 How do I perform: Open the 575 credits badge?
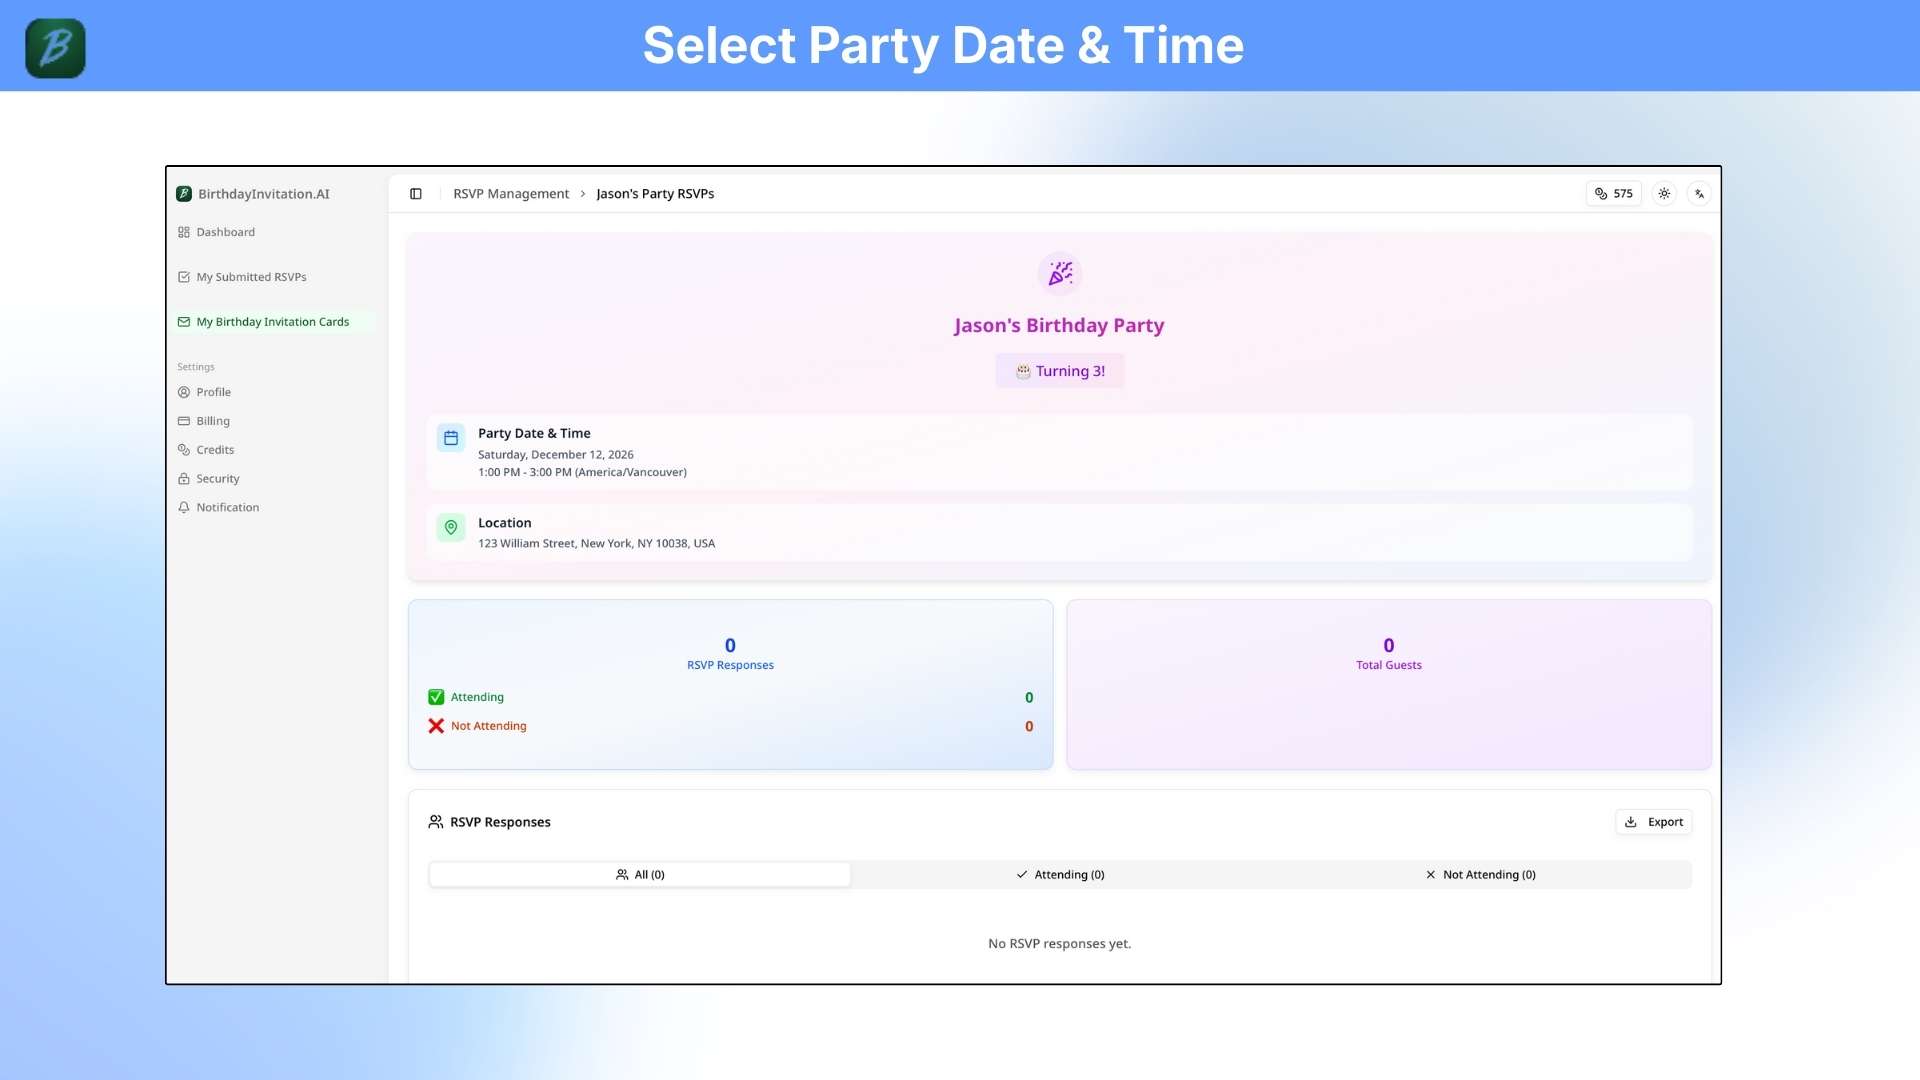[1613, 194]
